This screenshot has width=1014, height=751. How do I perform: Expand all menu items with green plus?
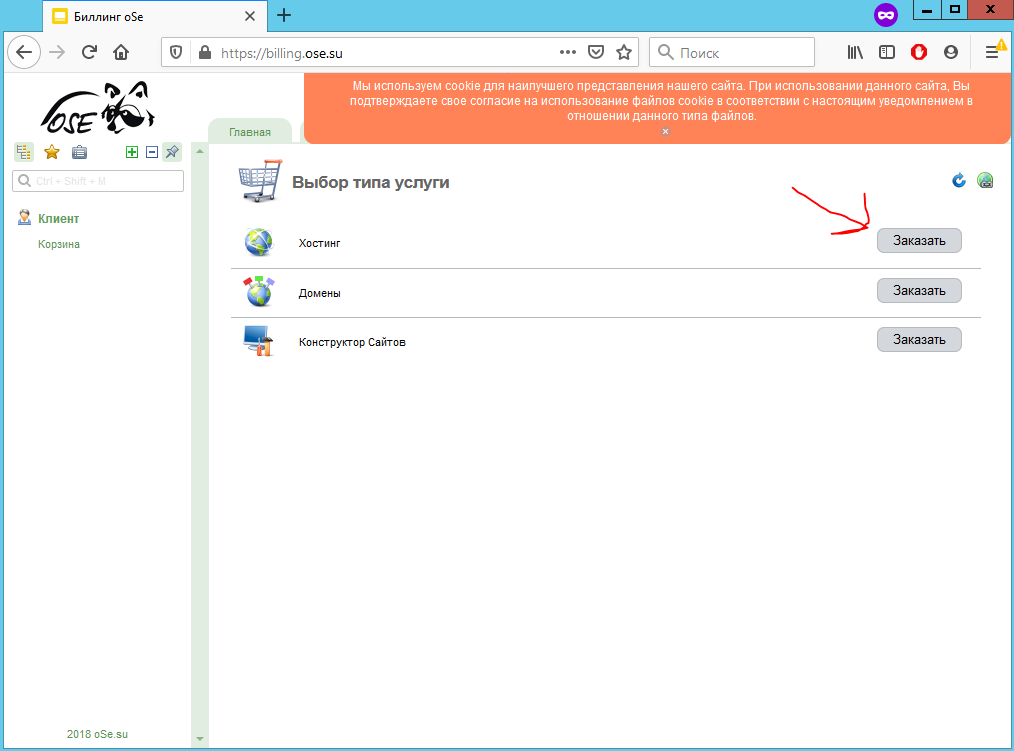point(132,152)
